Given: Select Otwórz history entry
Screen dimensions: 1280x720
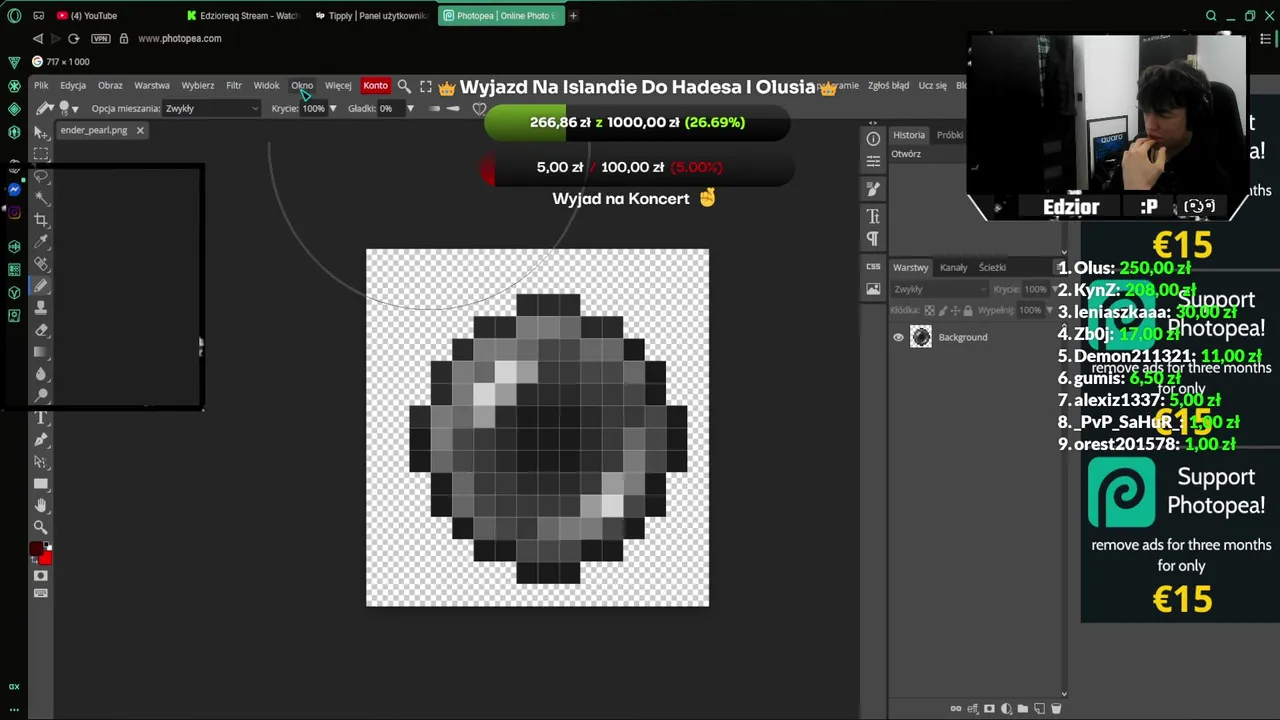Looking at the screenshot, I should 927,154.
